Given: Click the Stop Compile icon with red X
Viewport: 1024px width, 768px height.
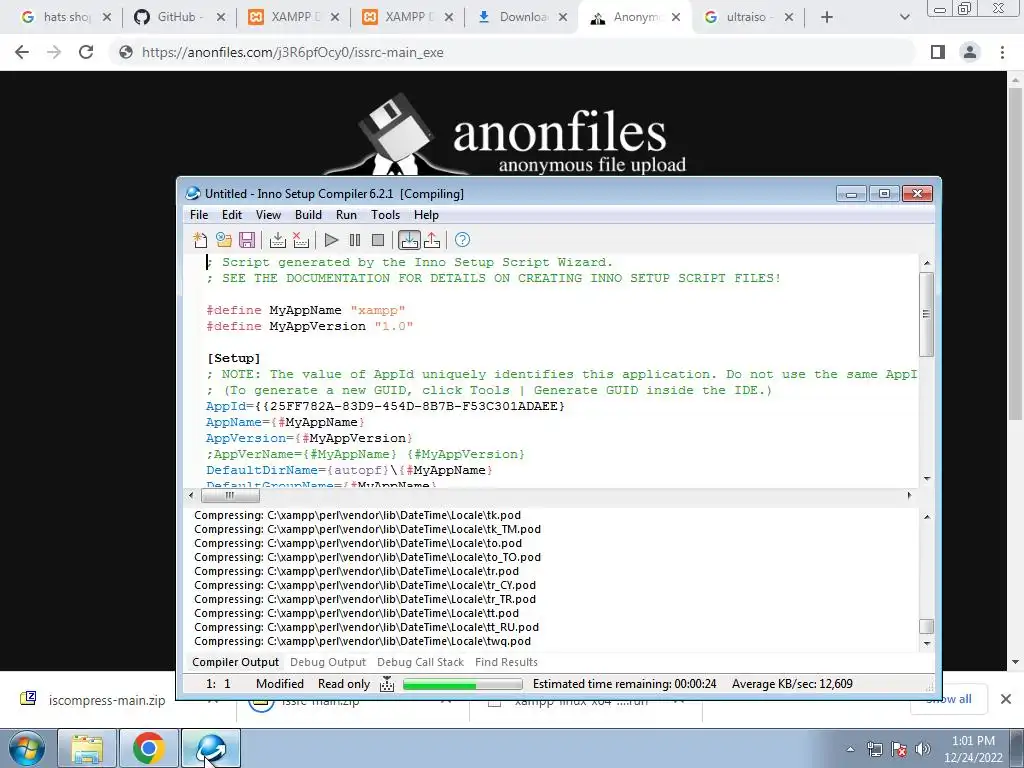Looking at the screenshot, I should (301, 240).
